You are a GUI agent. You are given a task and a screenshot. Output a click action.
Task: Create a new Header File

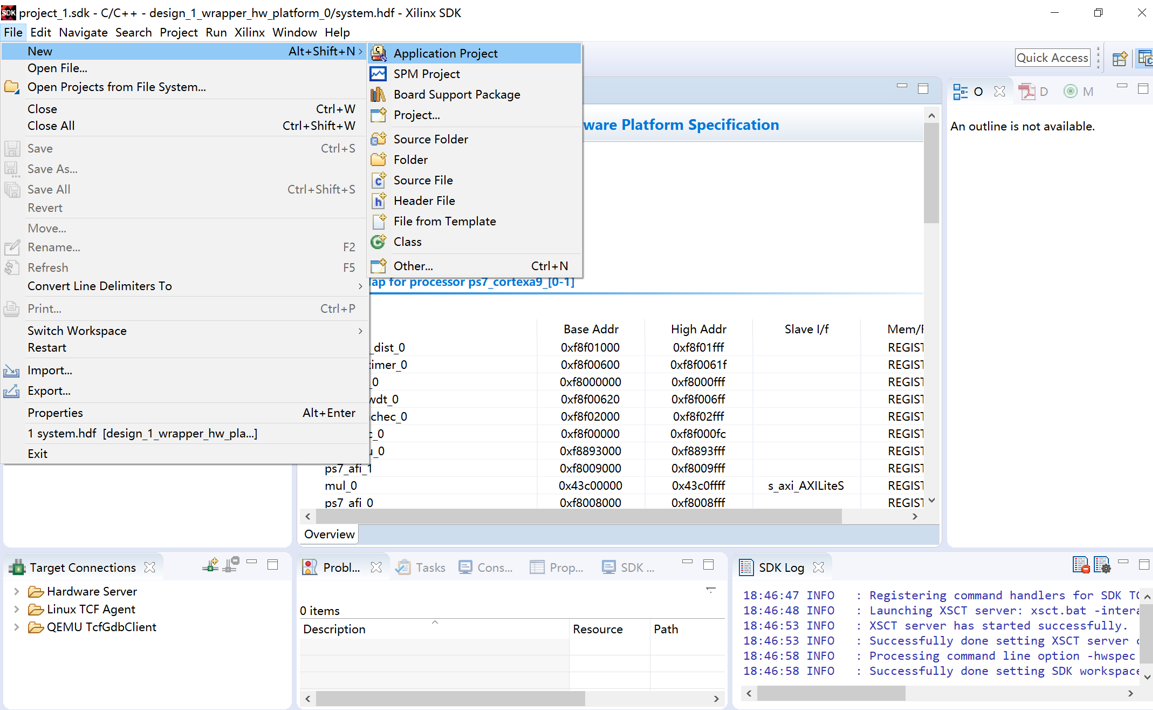click(475, 201)
